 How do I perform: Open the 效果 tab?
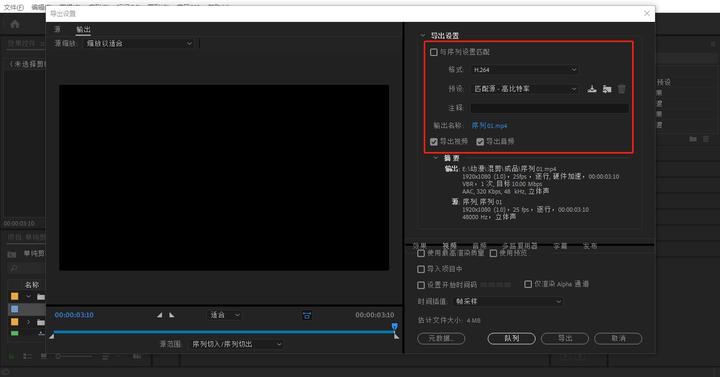[420, 246]
